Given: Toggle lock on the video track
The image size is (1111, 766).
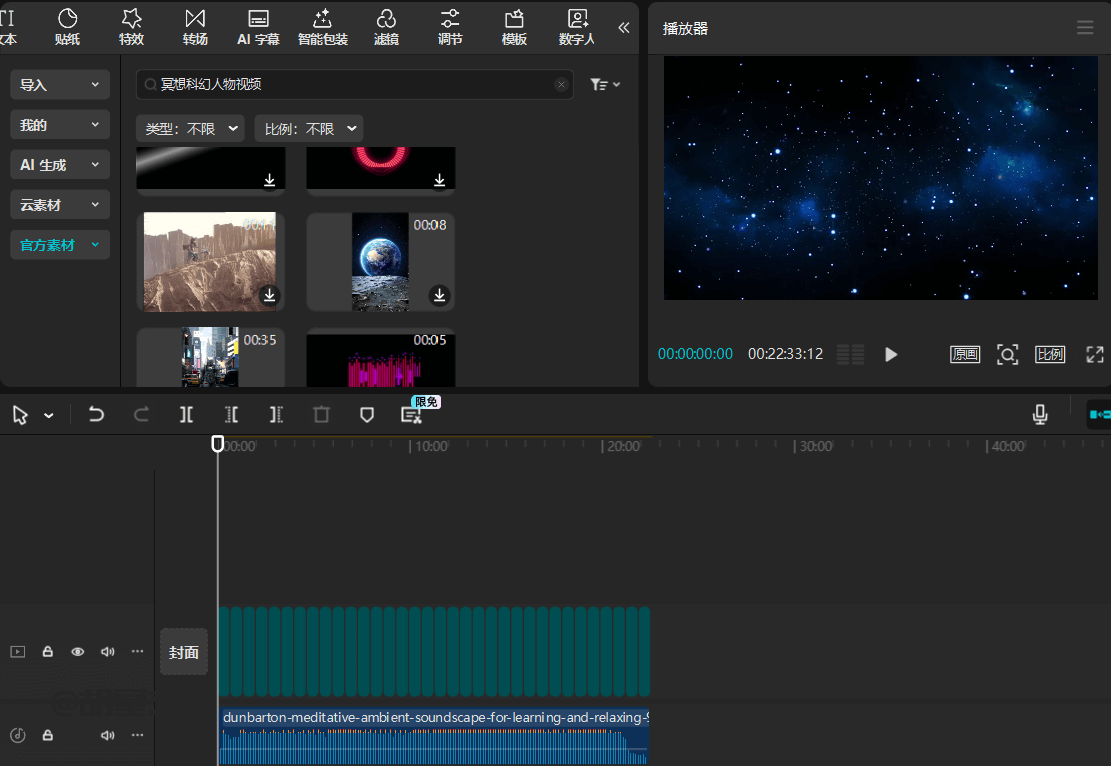Looking at the screenshot, I should [47, 652].
